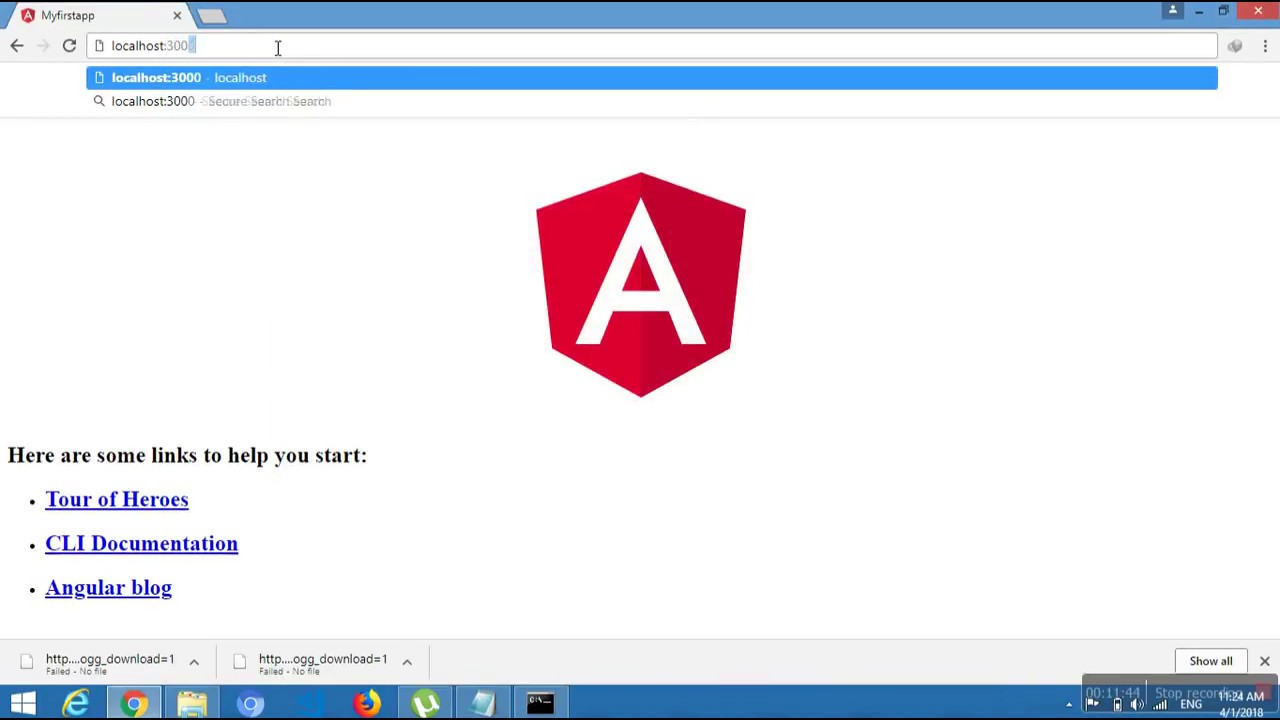Choose the 'localhost:3000' search suggestion

[652, 101]
